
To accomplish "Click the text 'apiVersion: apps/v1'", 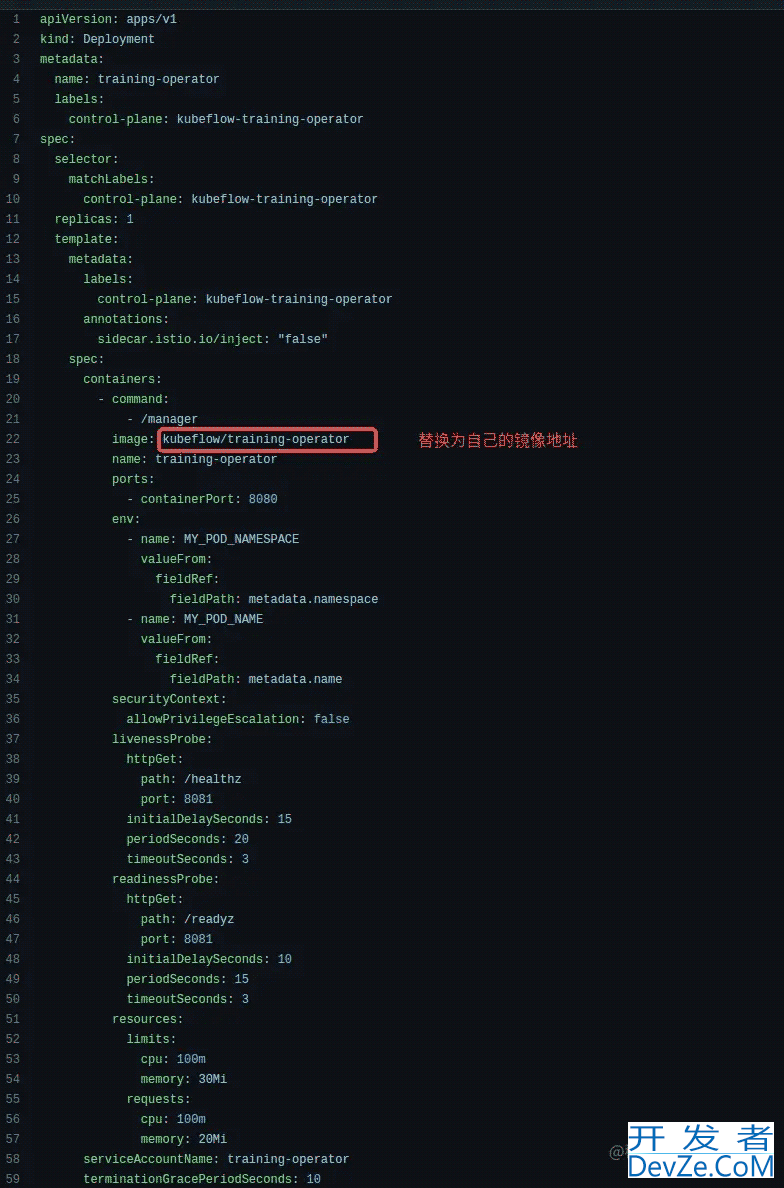I will (108, 19).
